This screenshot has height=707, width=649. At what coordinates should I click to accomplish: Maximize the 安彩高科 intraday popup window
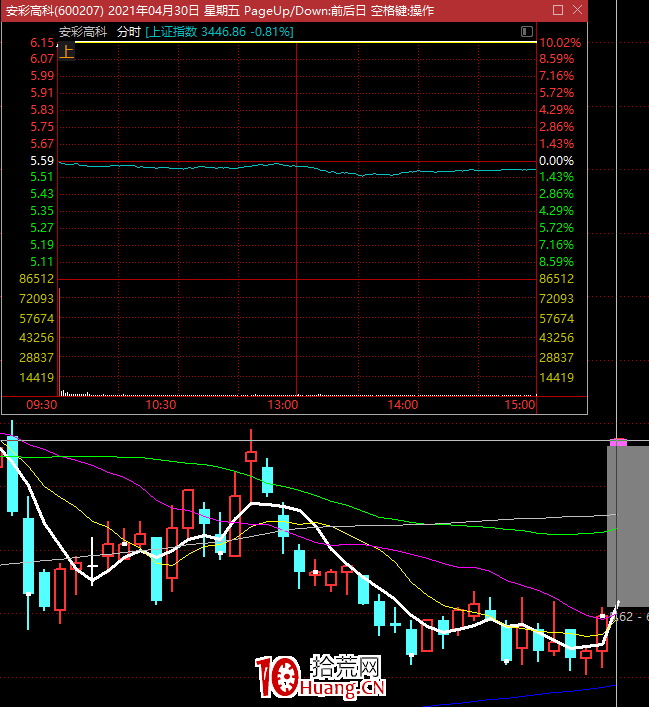point(558,10)
